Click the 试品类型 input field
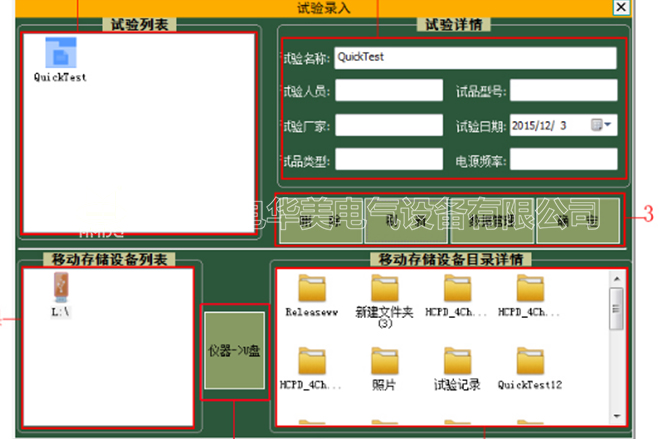 (x=389, y=159)
